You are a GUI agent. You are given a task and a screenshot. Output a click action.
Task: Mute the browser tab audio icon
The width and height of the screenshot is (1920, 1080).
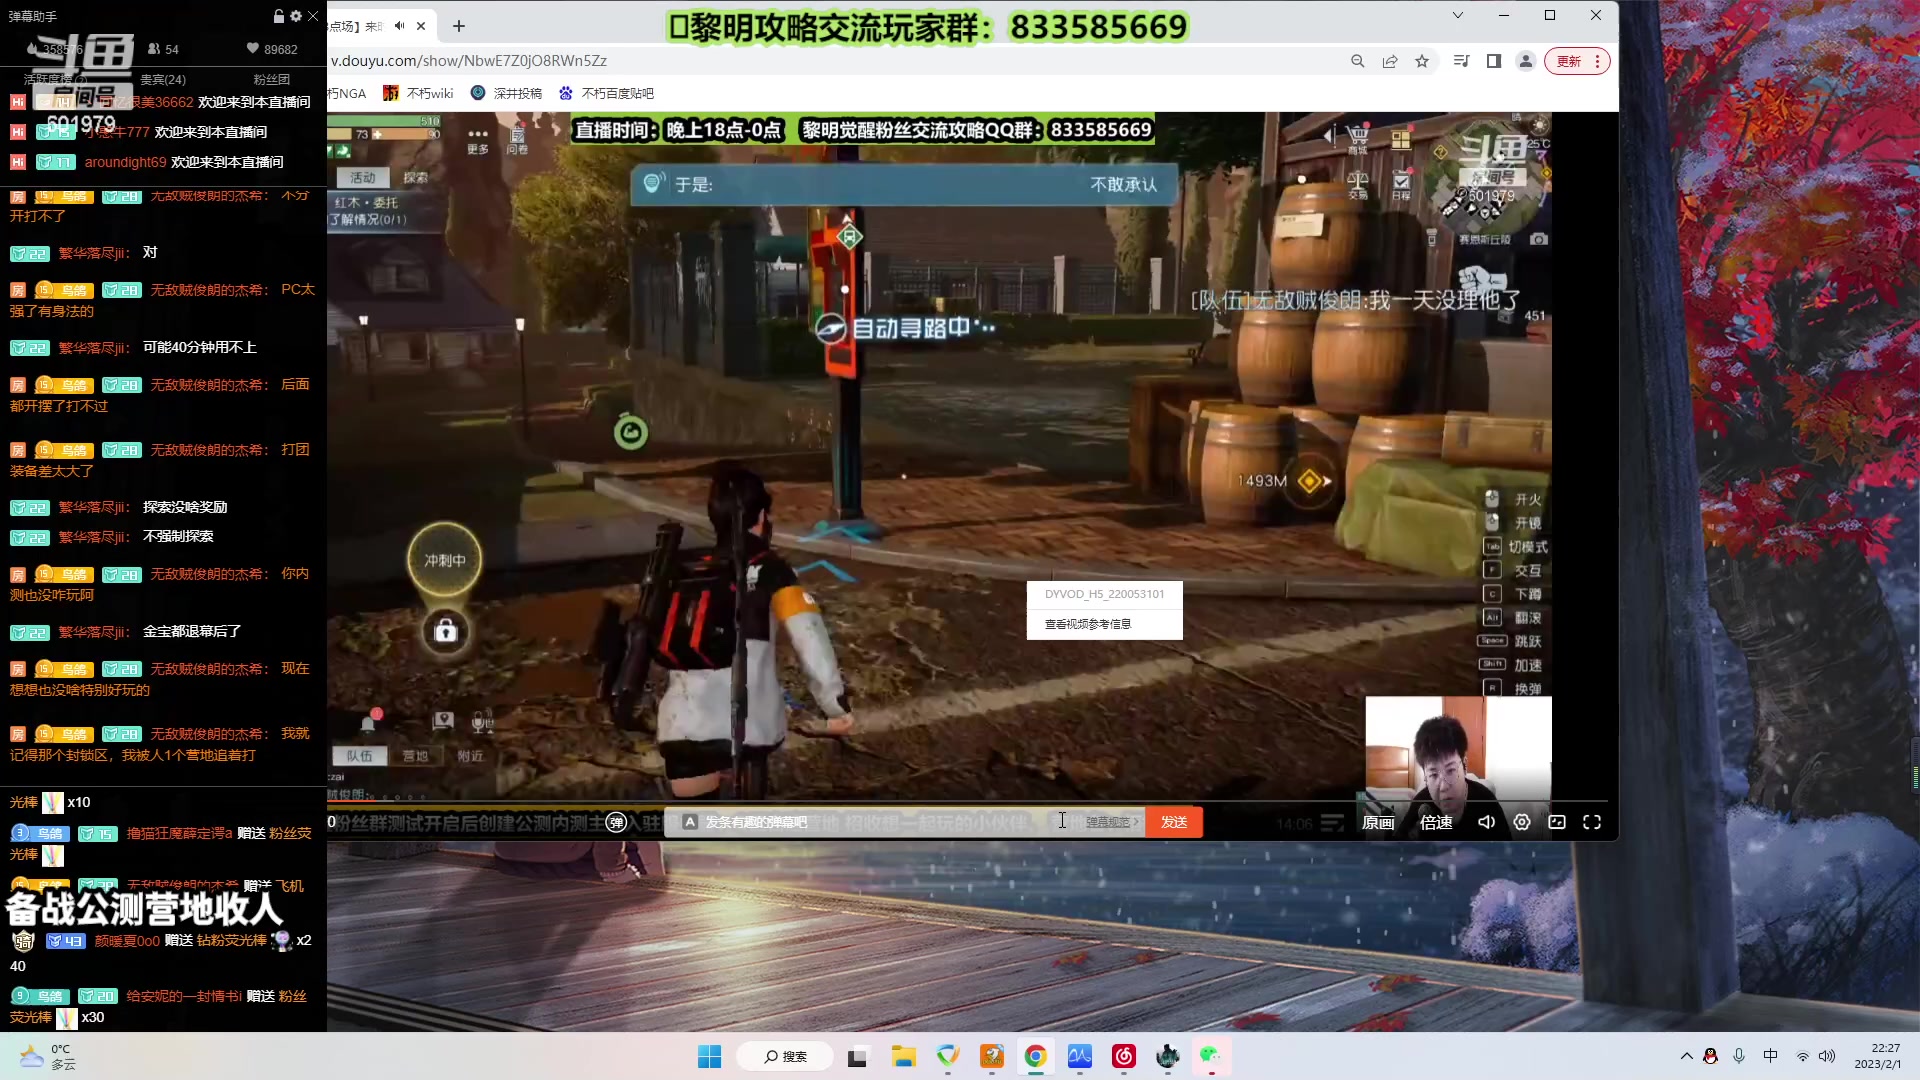(399, 26)
